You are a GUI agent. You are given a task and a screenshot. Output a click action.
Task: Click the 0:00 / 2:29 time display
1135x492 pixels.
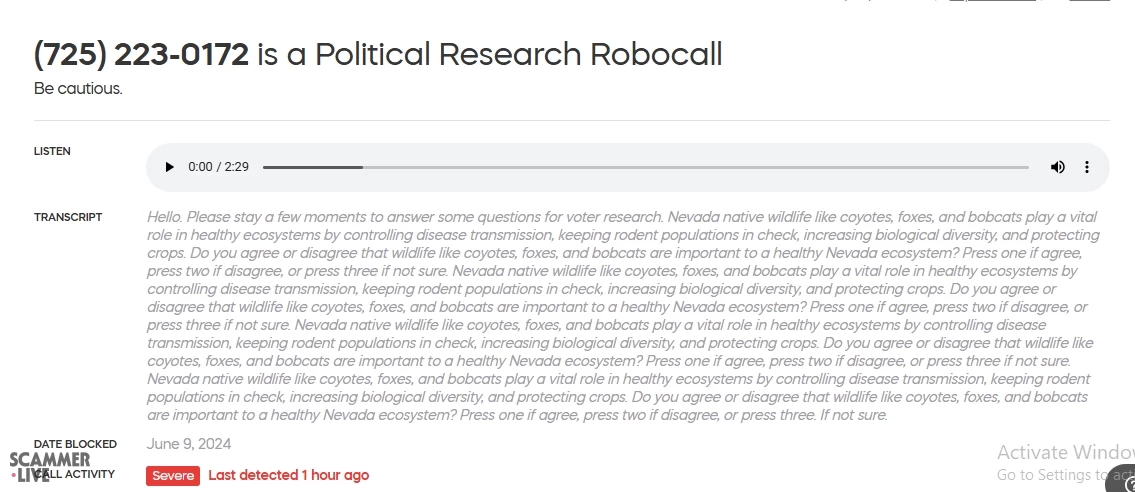[218, 167]
